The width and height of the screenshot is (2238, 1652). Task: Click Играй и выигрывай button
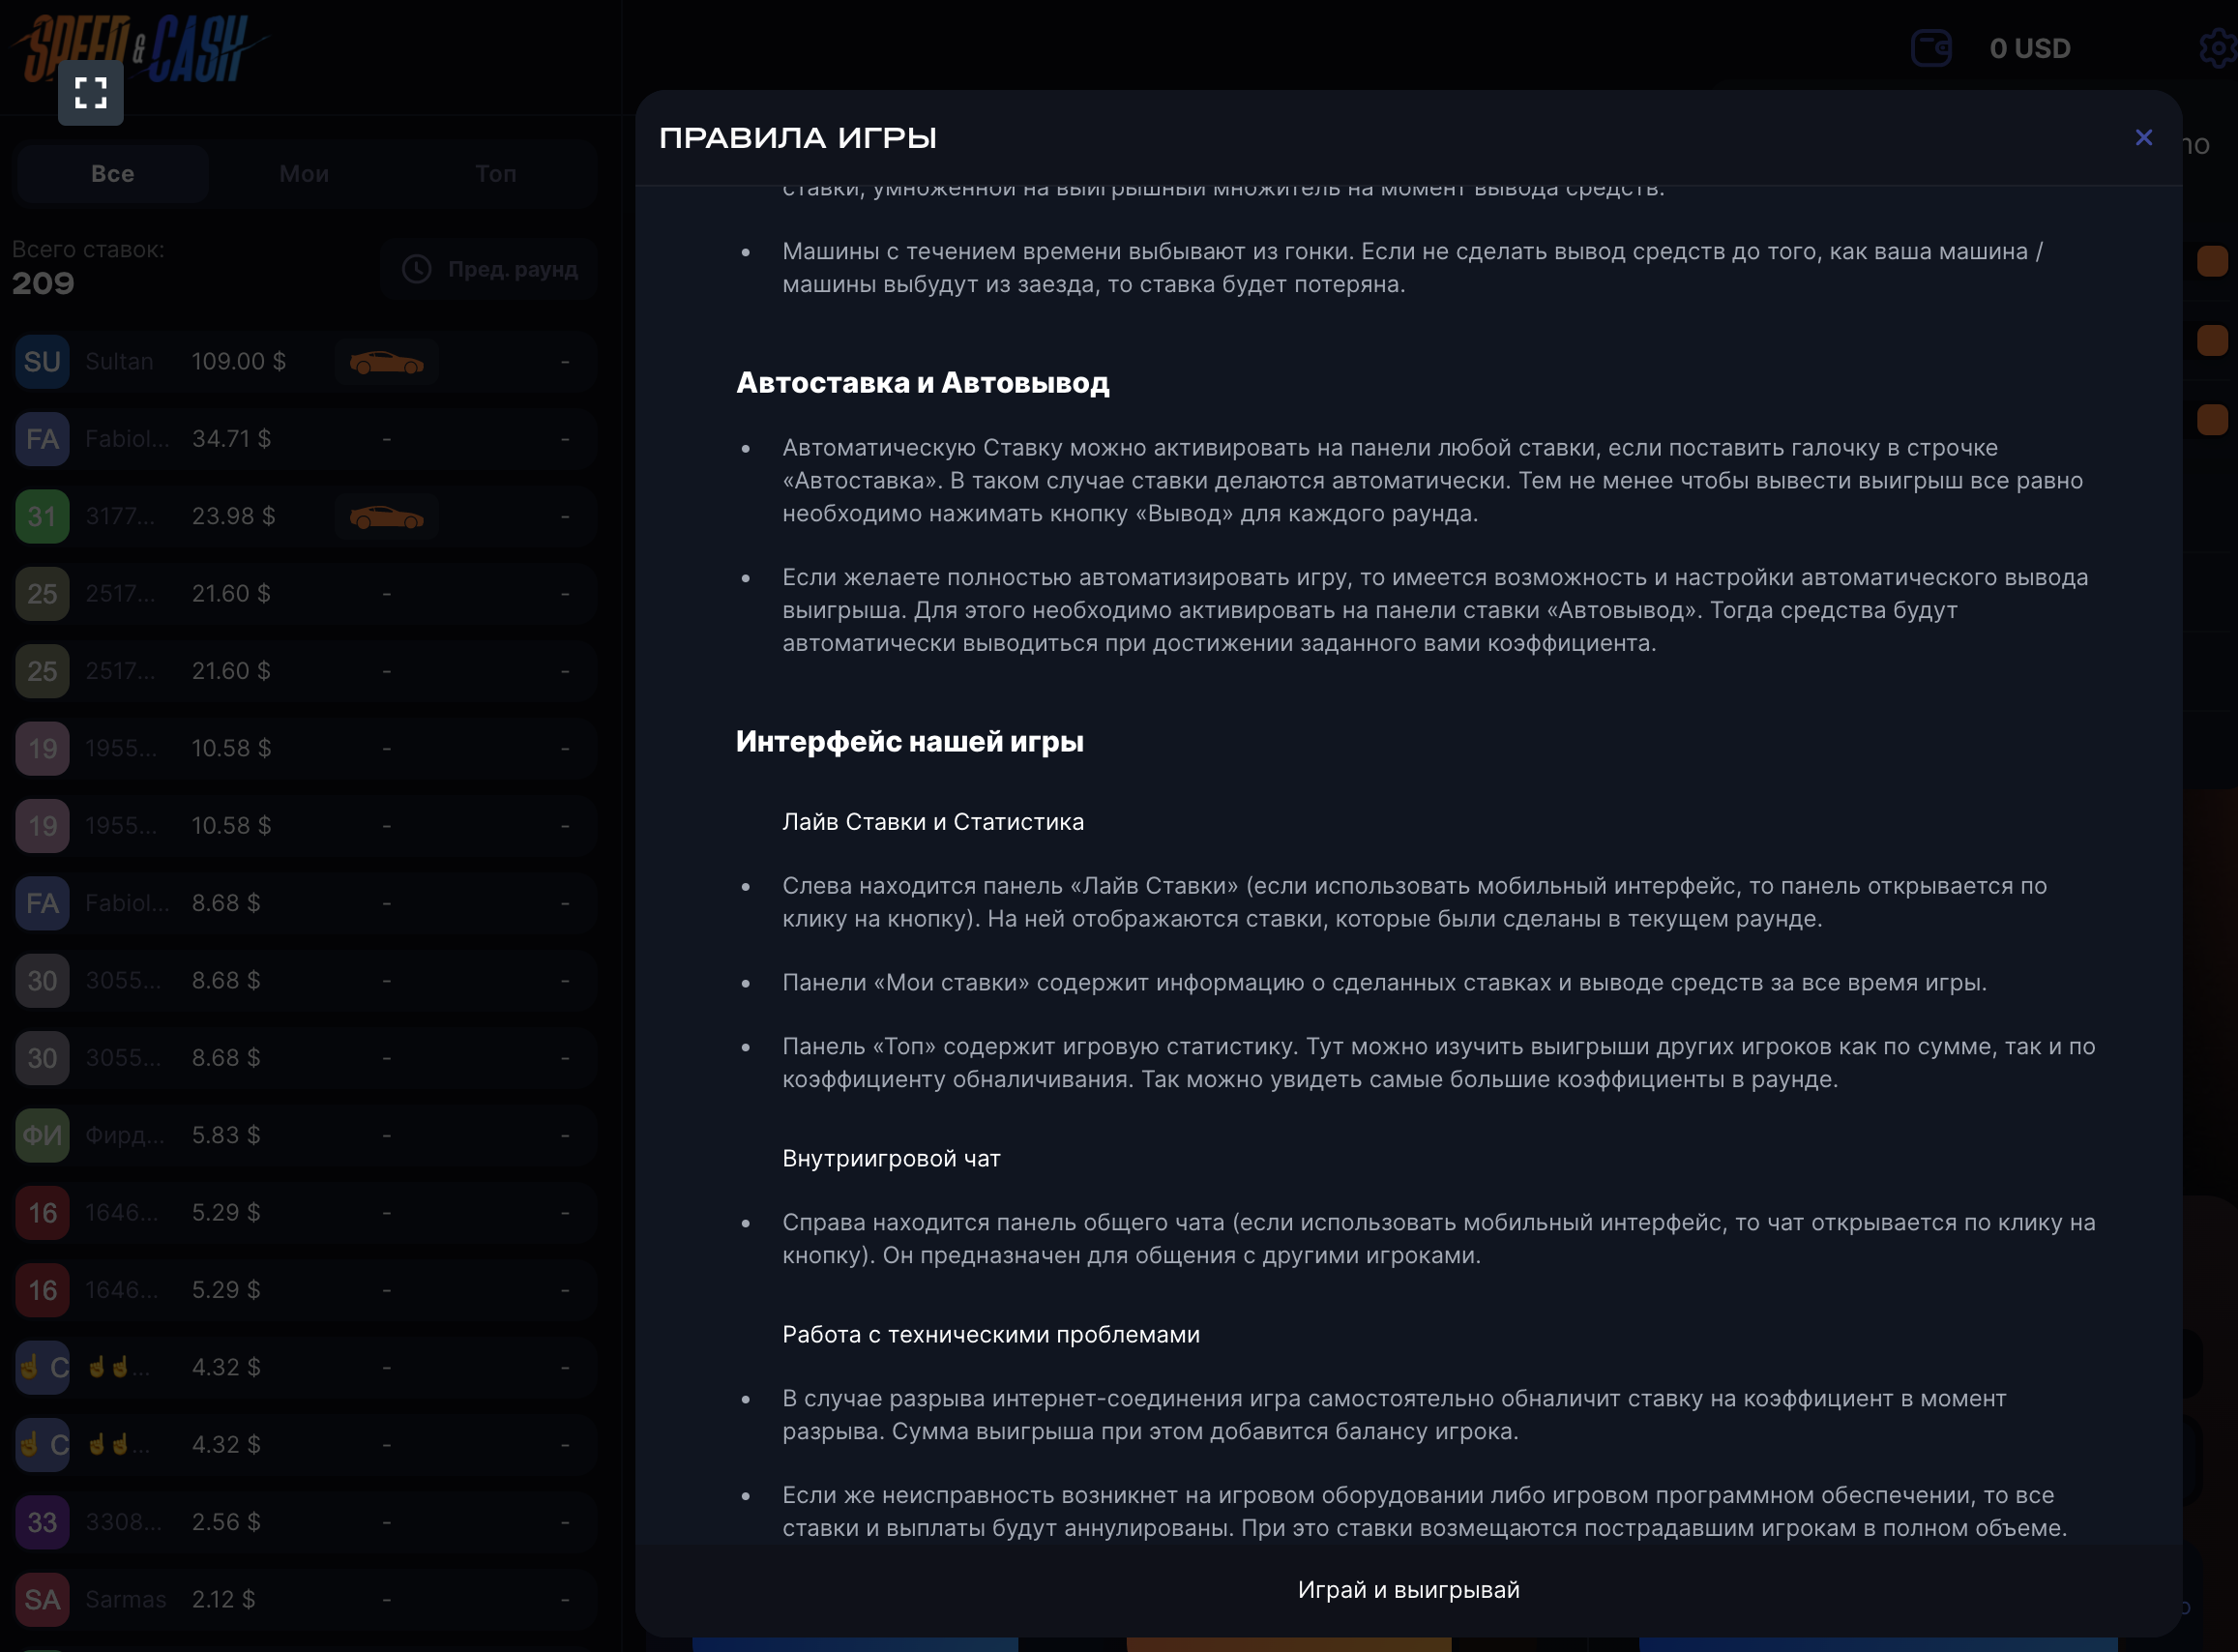(1407, 1589)
